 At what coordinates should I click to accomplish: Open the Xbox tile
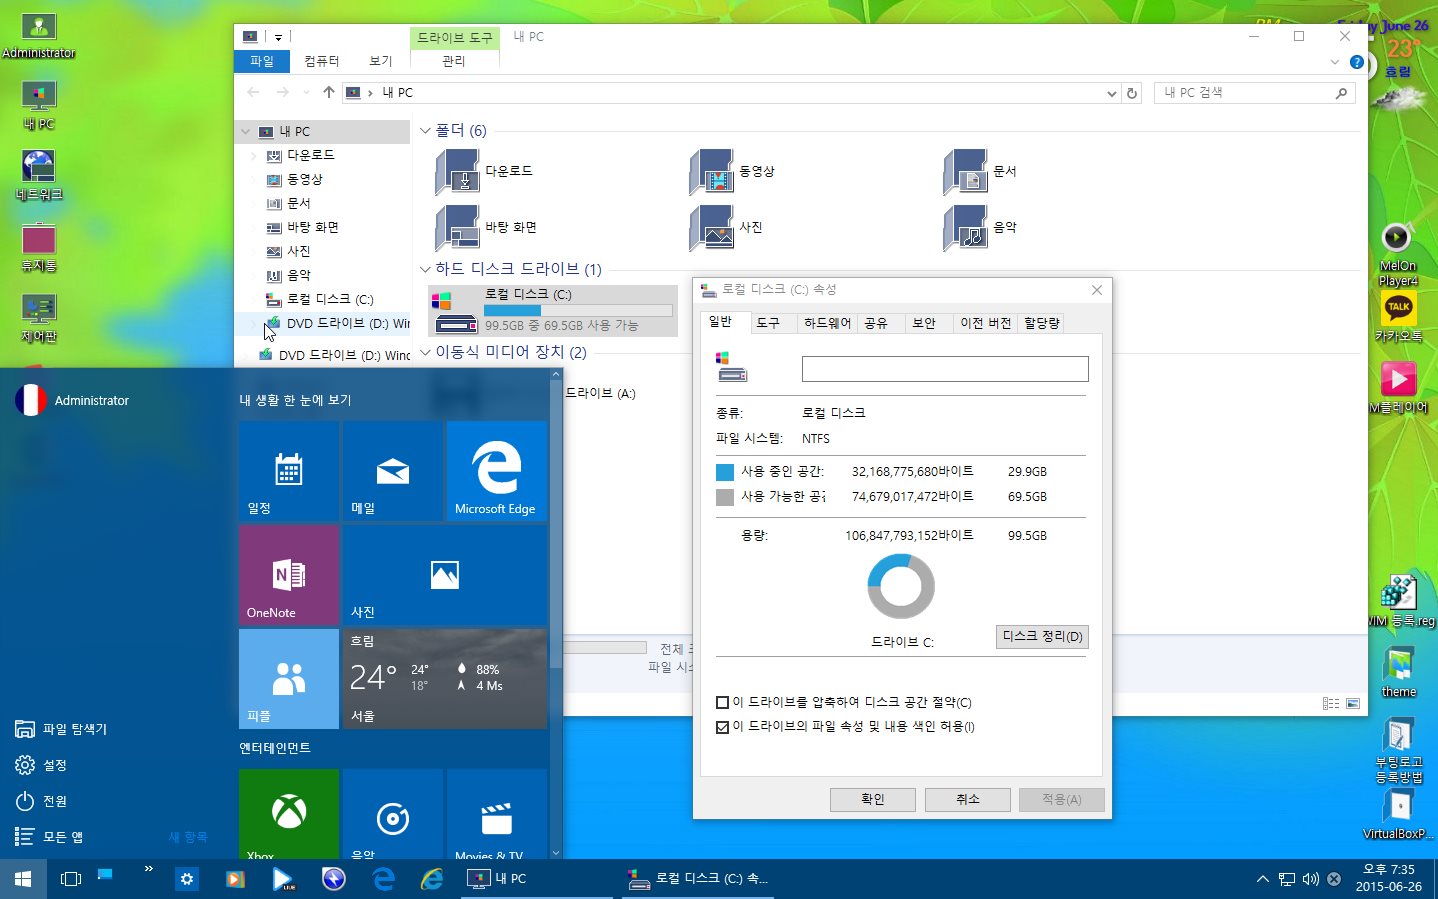289,813
